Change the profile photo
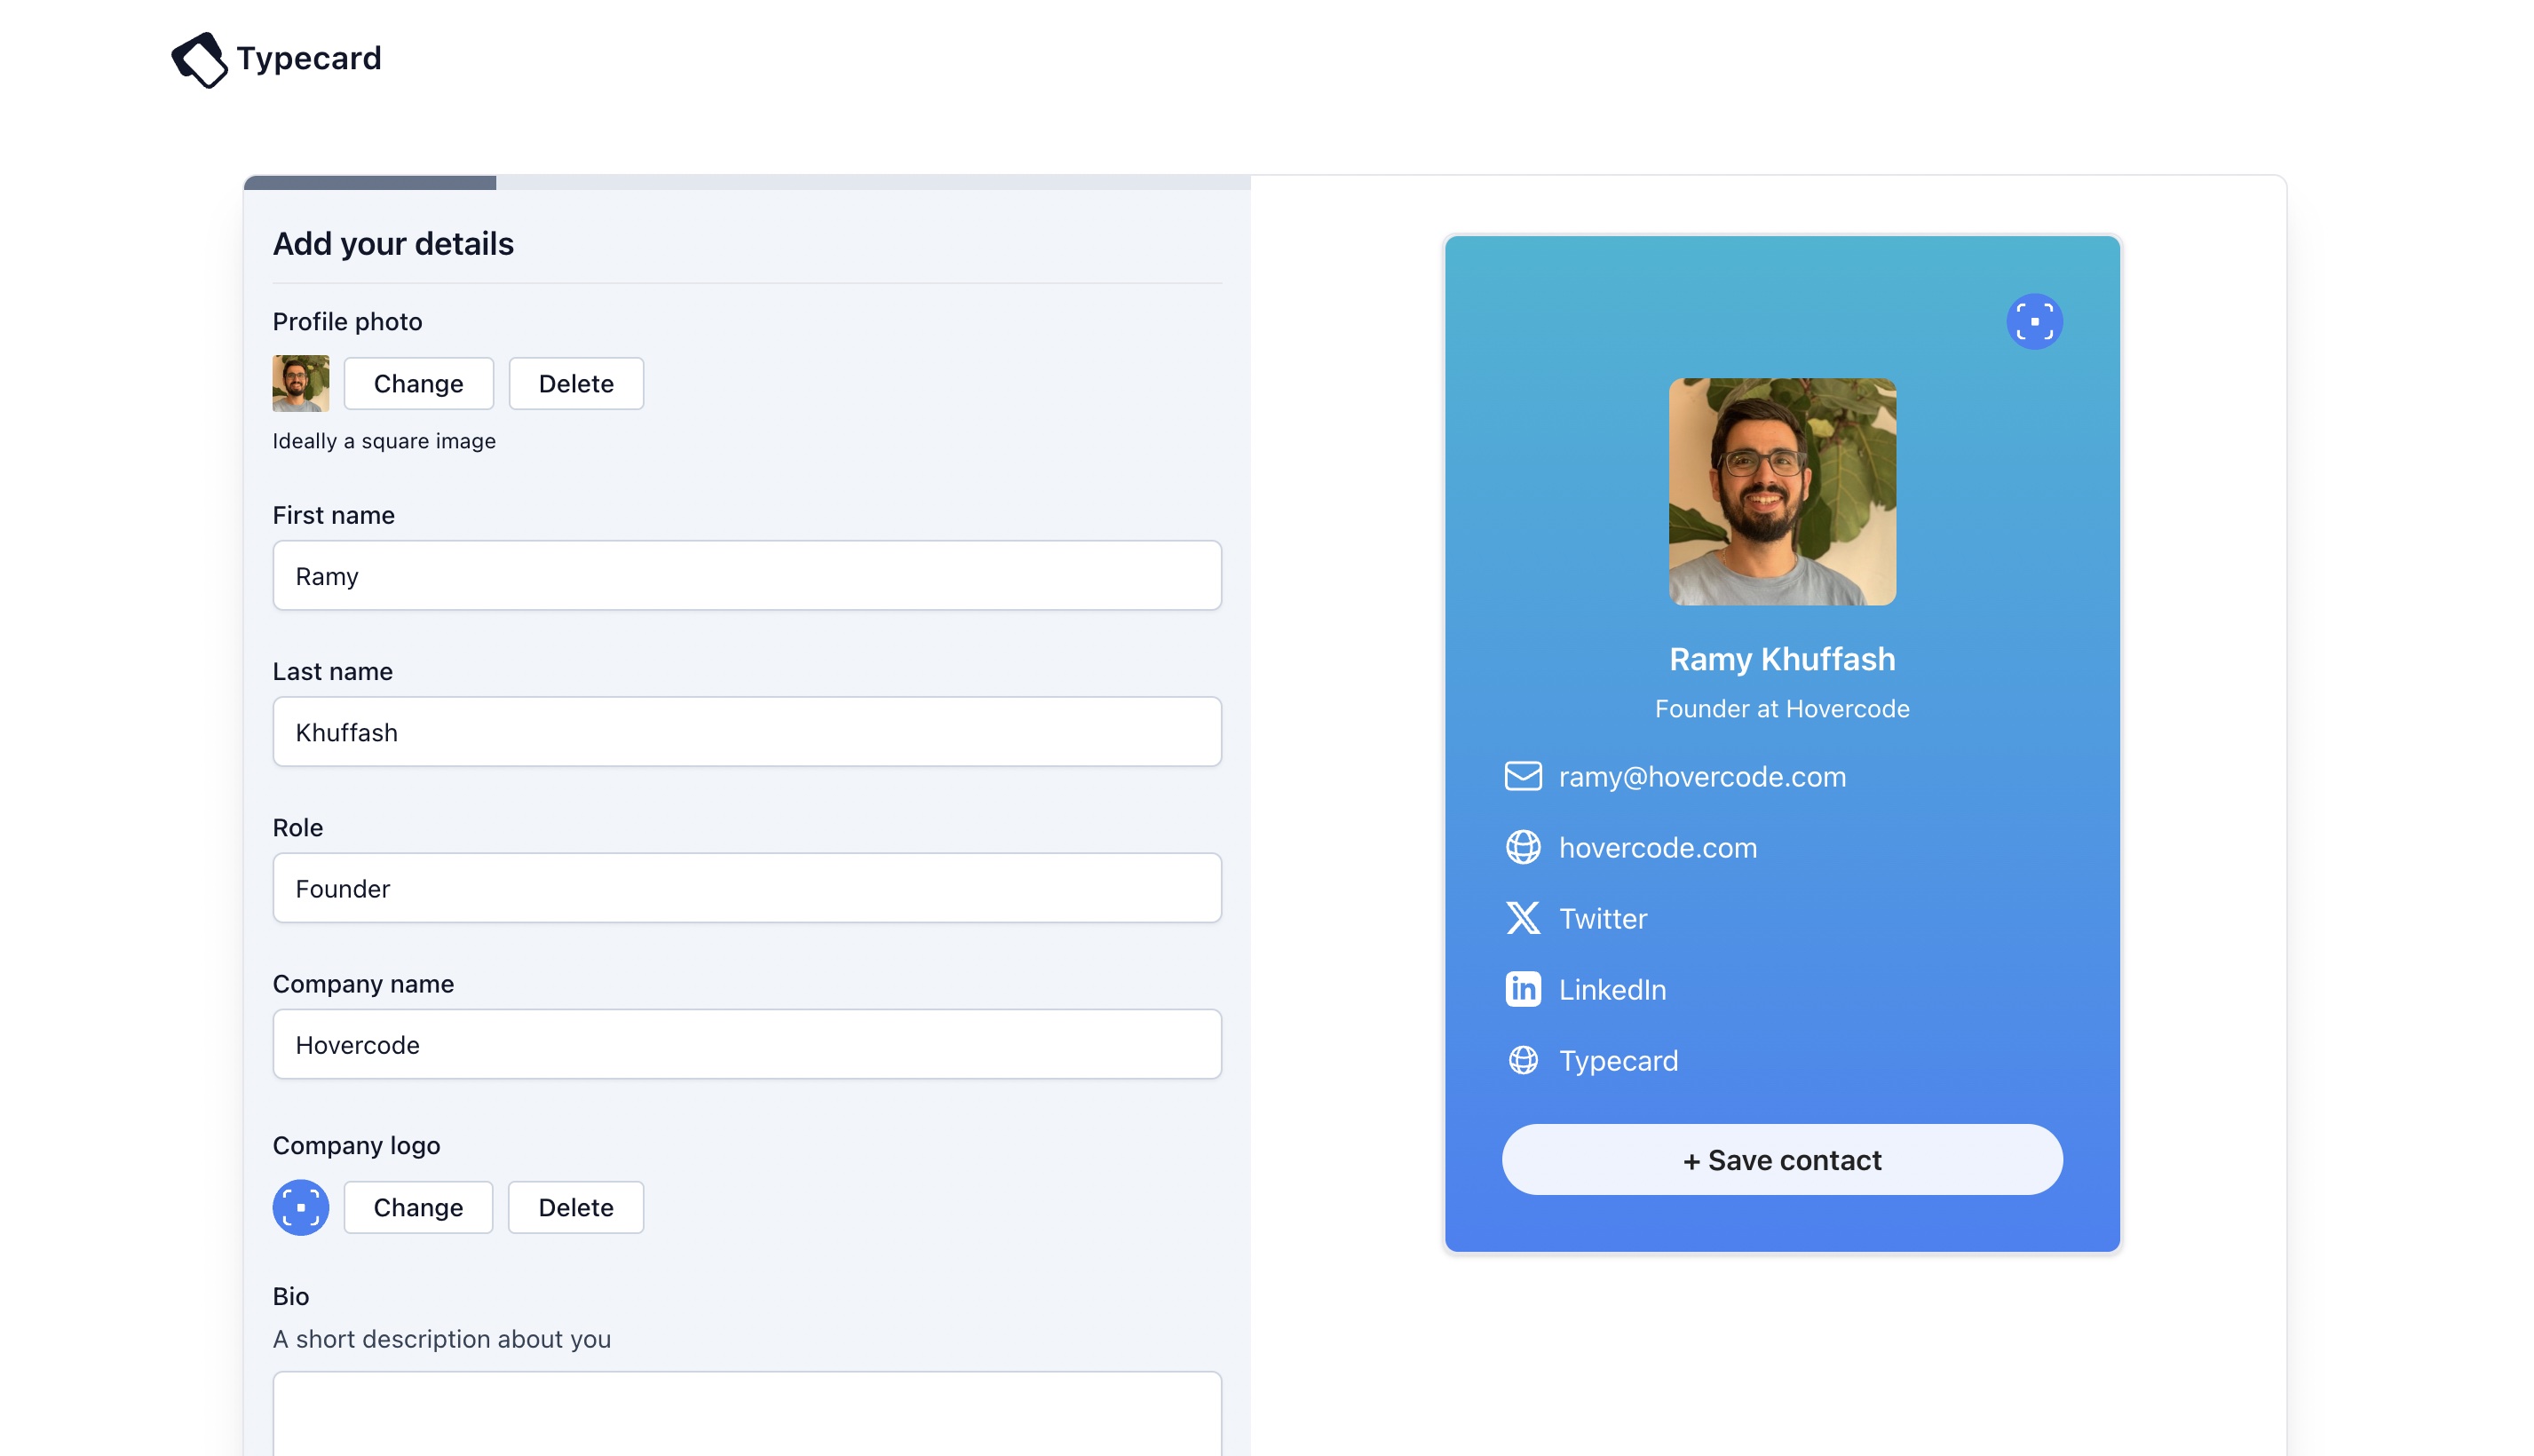 (418, 384)
